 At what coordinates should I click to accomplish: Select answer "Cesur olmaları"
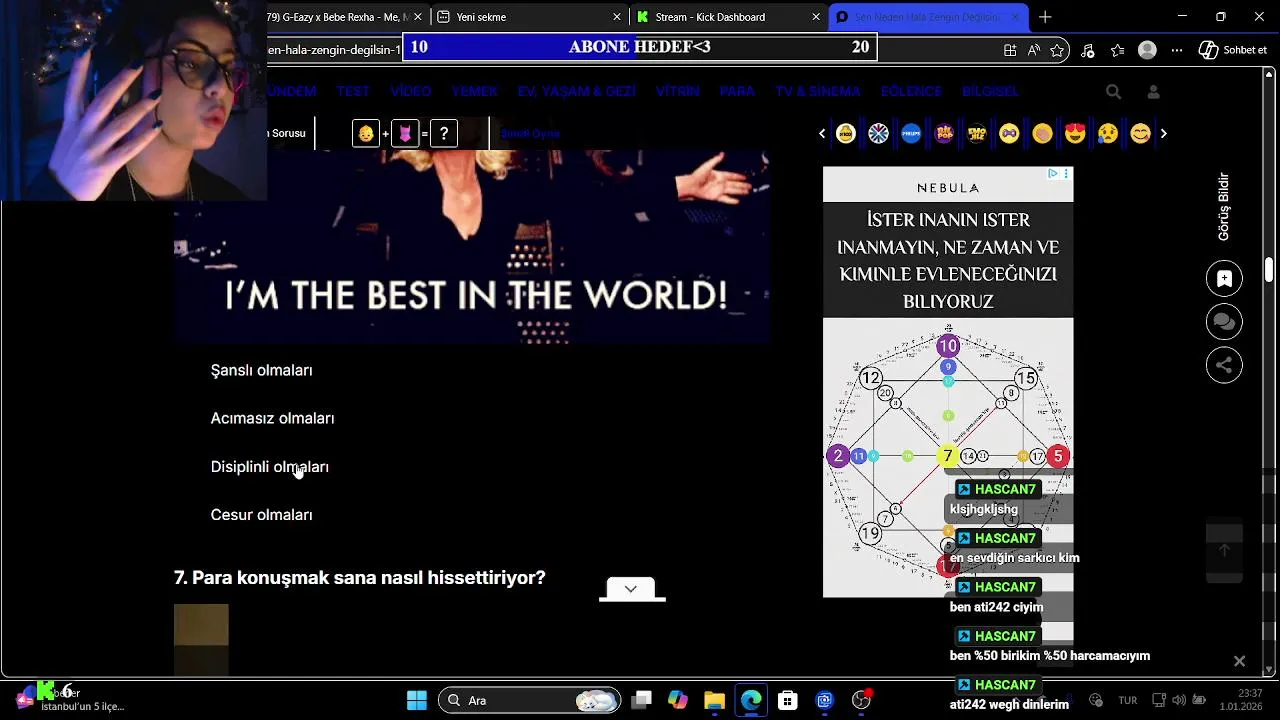[261, 515]
